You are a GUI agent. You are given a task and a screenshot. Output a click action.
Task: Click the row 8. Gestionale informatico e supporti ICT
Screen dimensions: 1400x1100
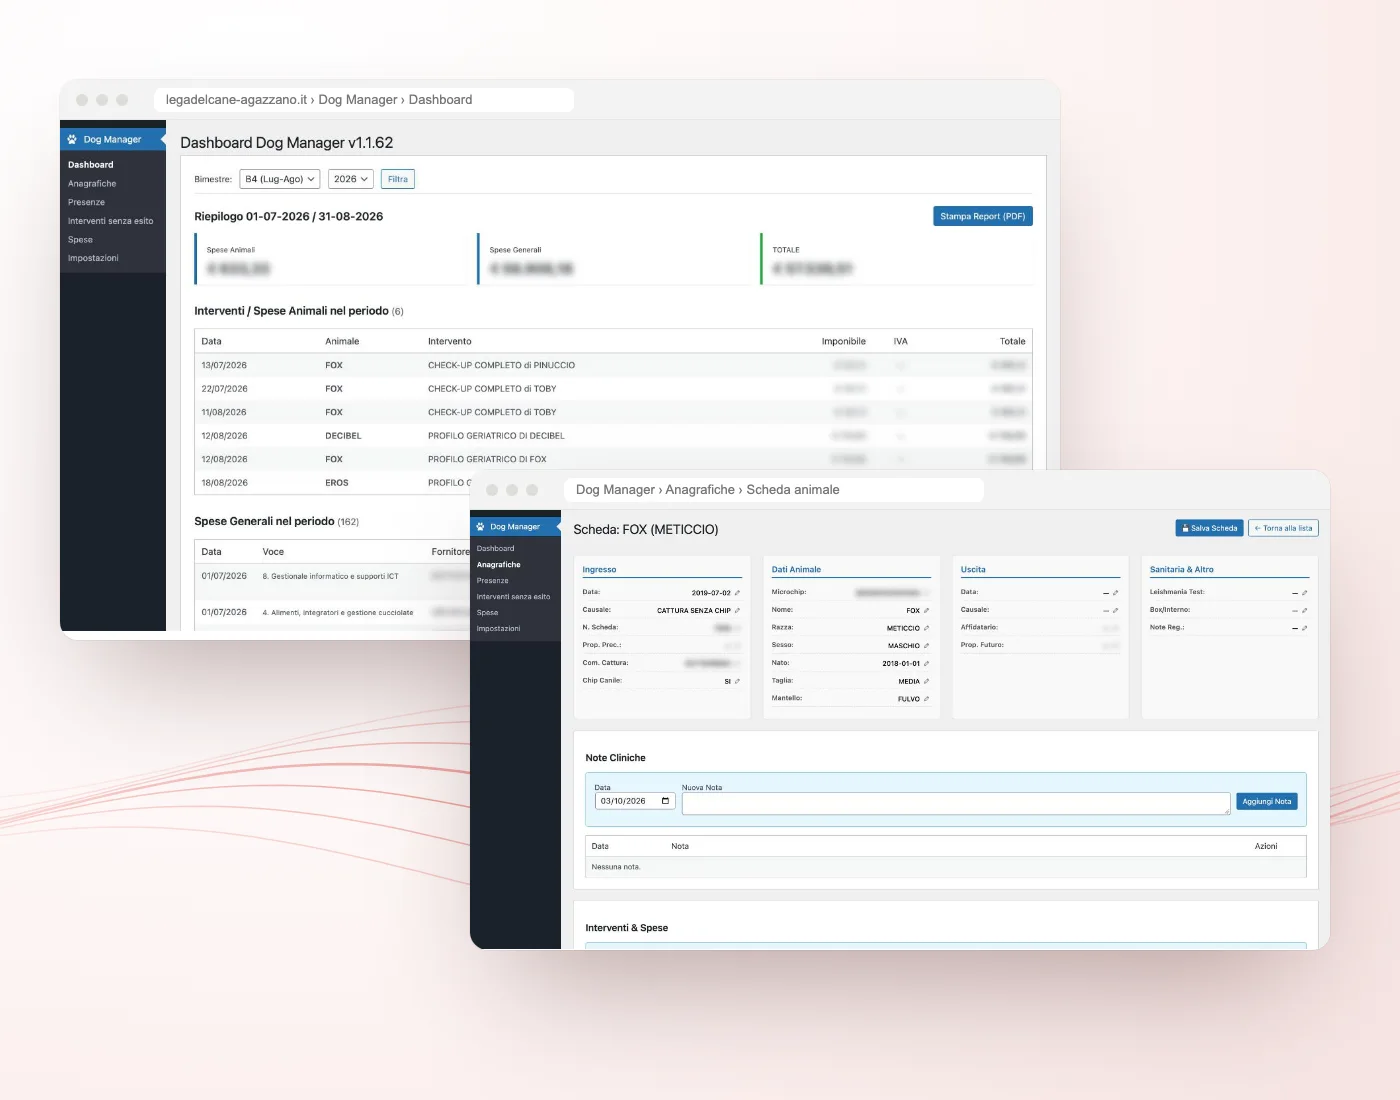click(x=330, y=576)
